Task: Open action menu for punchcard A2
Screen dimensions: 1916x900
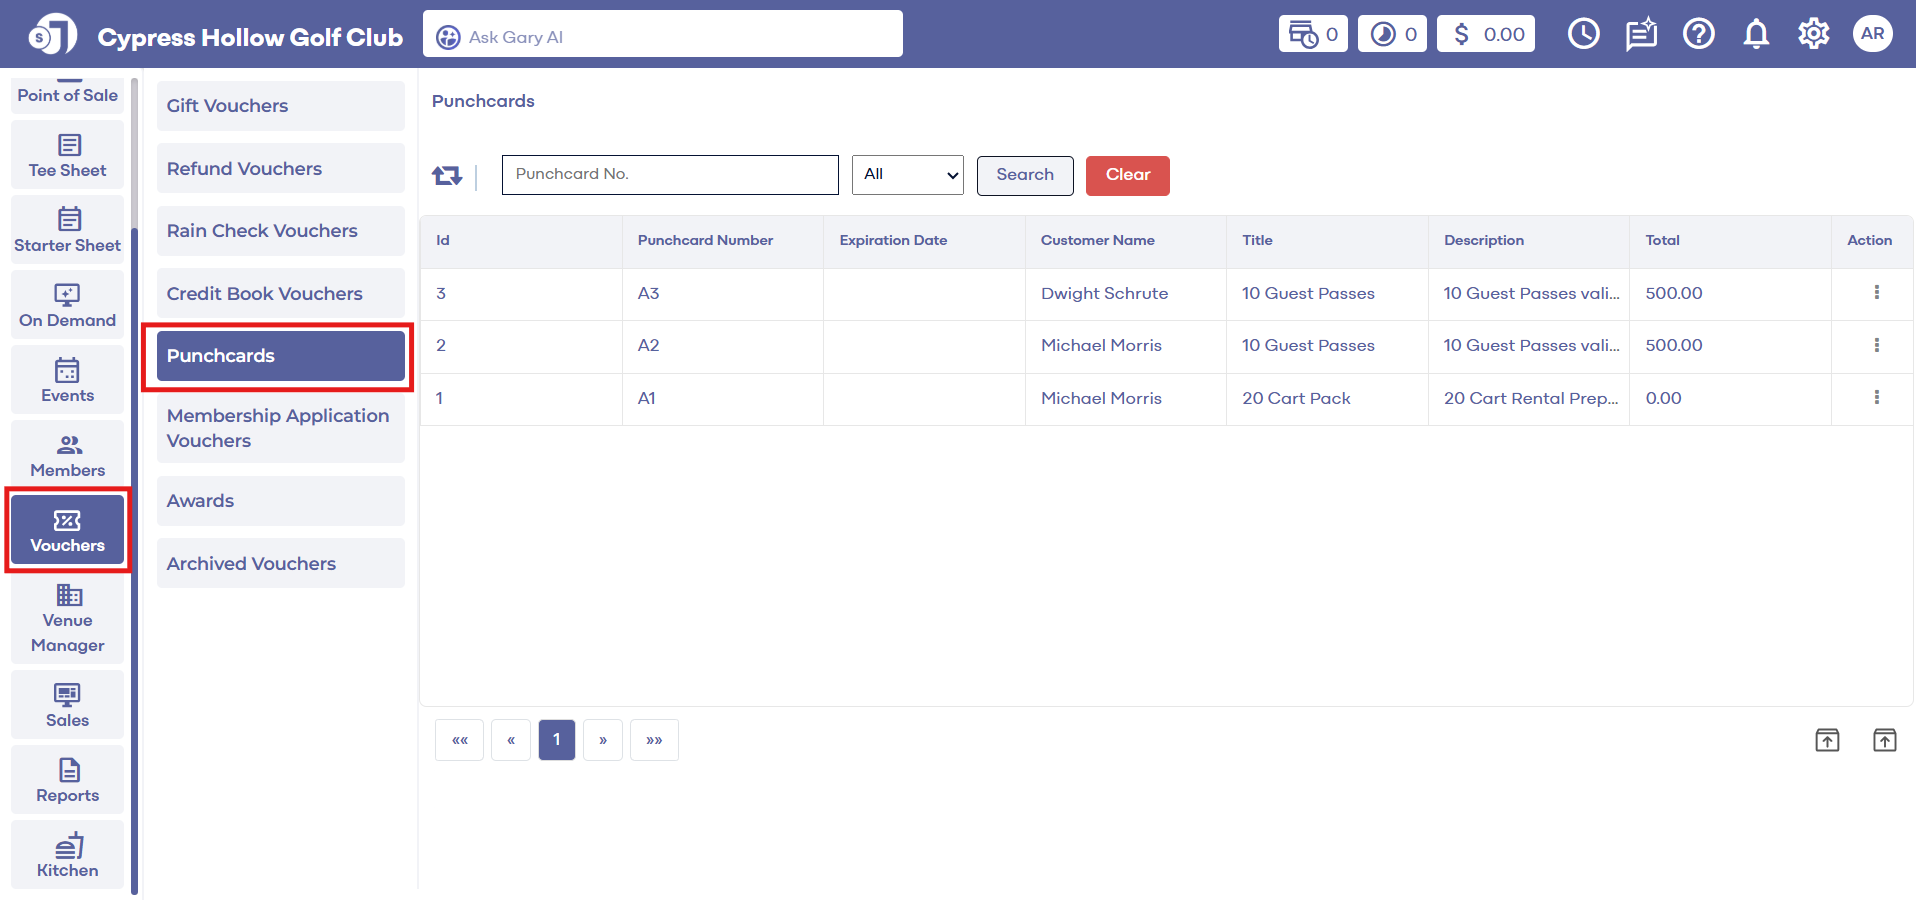Action: point(1876,345)
